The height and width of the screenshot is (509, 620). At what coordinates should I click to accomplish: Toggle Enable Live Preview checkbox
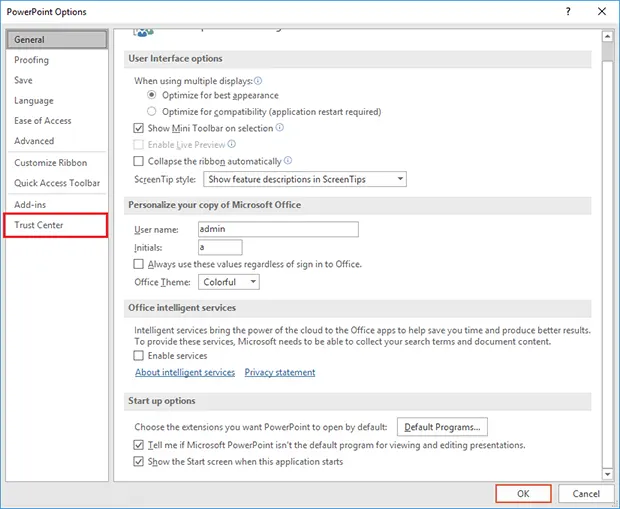tap(138, 145)
